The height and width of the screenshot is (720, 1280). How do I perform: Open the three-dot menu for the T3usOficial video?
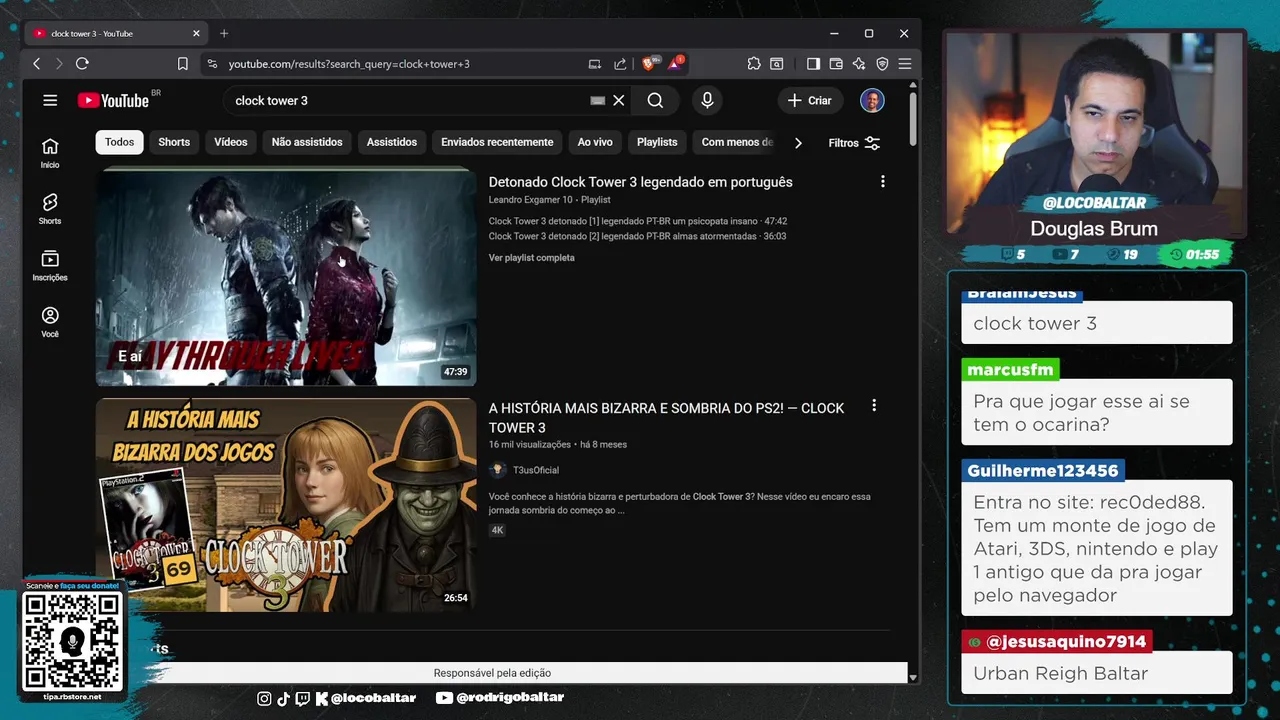(874, 406)
